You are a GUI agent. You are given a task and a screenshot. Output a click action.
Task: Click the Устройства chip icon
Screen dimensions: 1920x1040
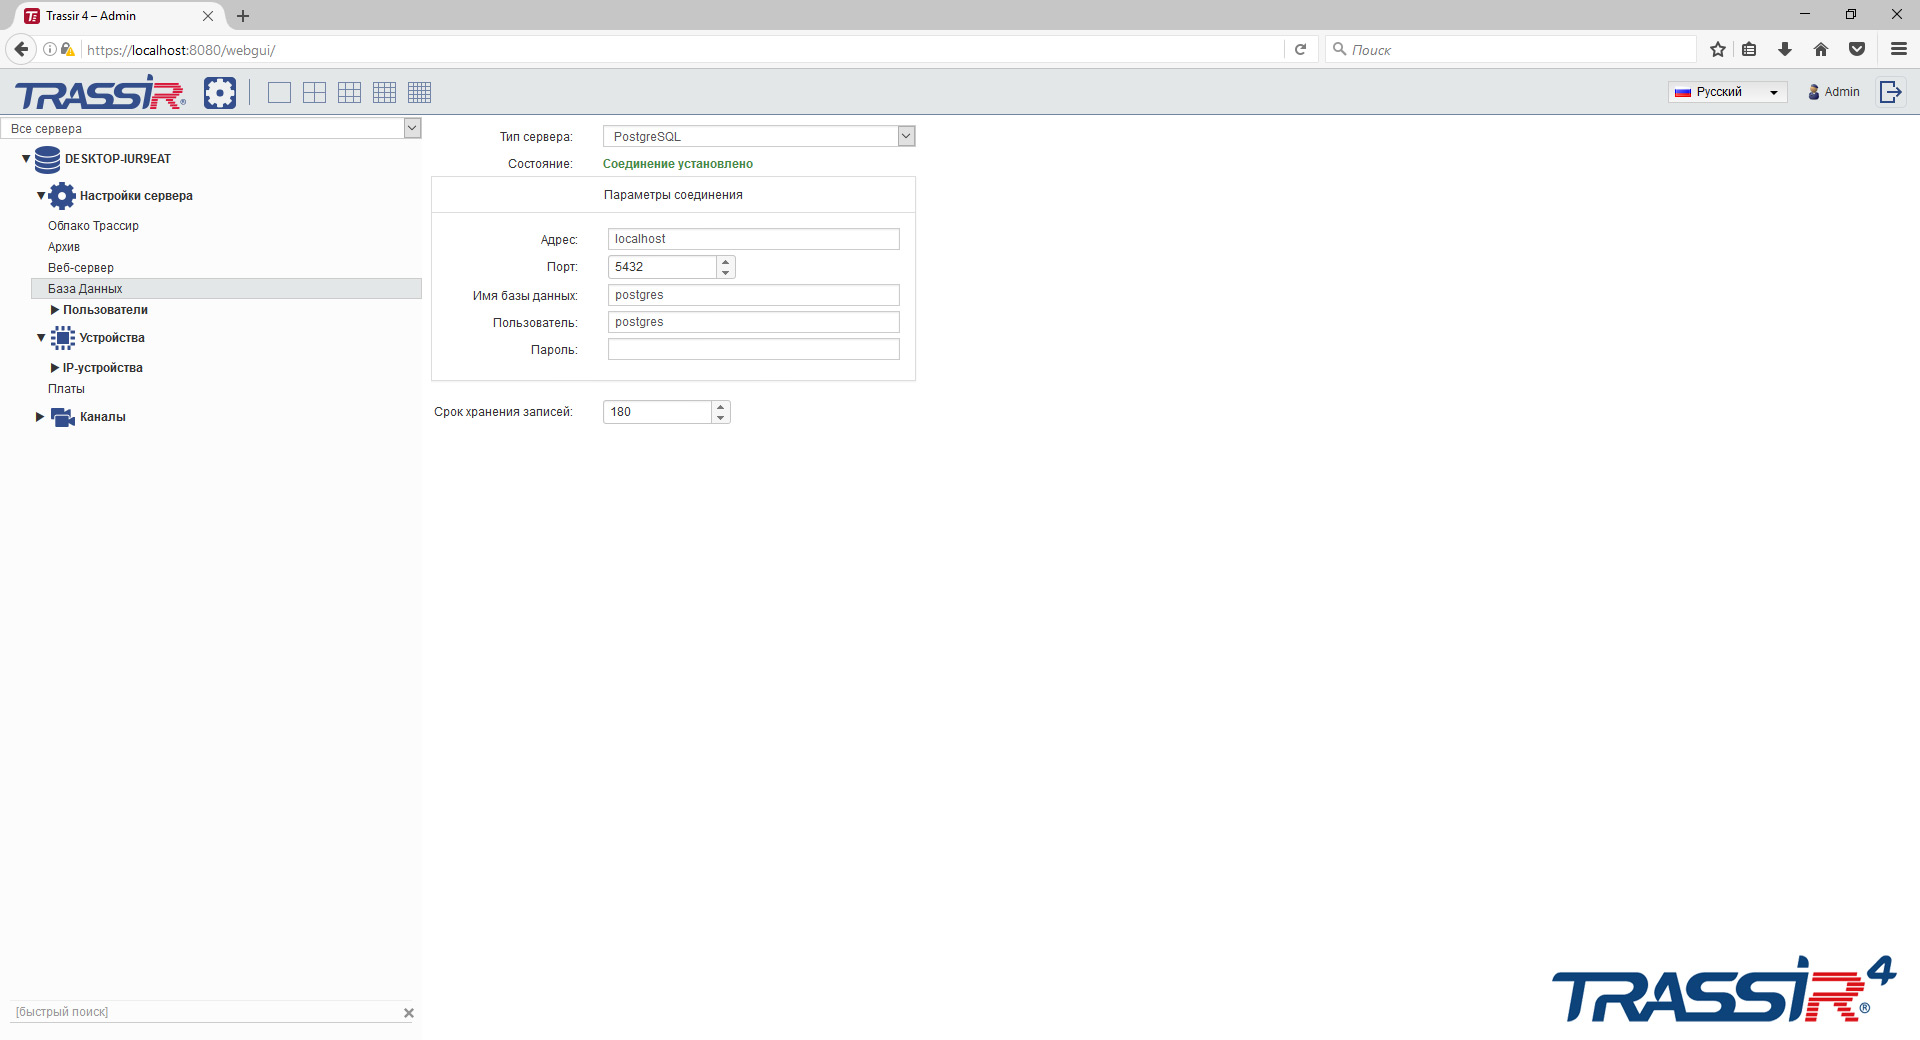point(63,338)
